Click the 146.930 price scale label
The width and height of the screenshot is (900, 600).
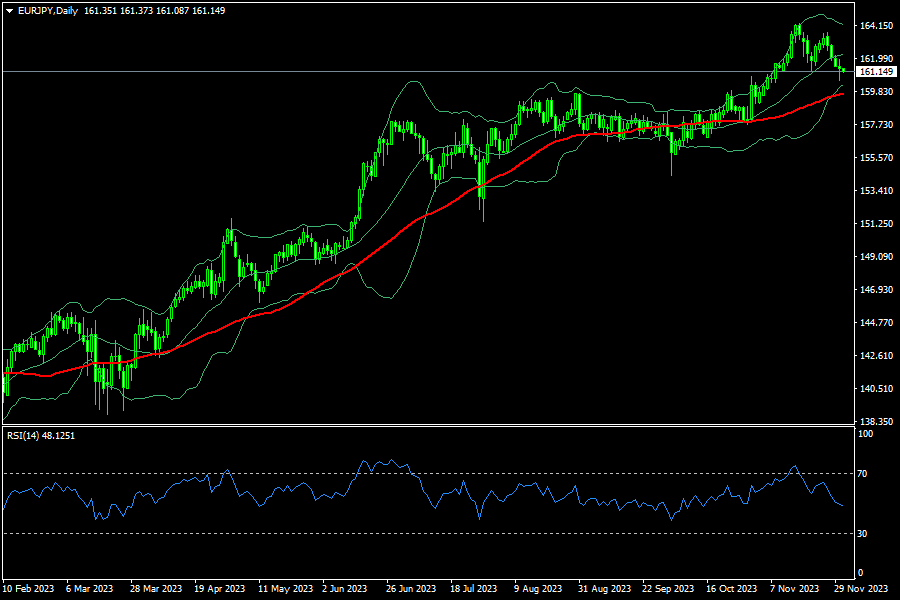tap(876, 290)
